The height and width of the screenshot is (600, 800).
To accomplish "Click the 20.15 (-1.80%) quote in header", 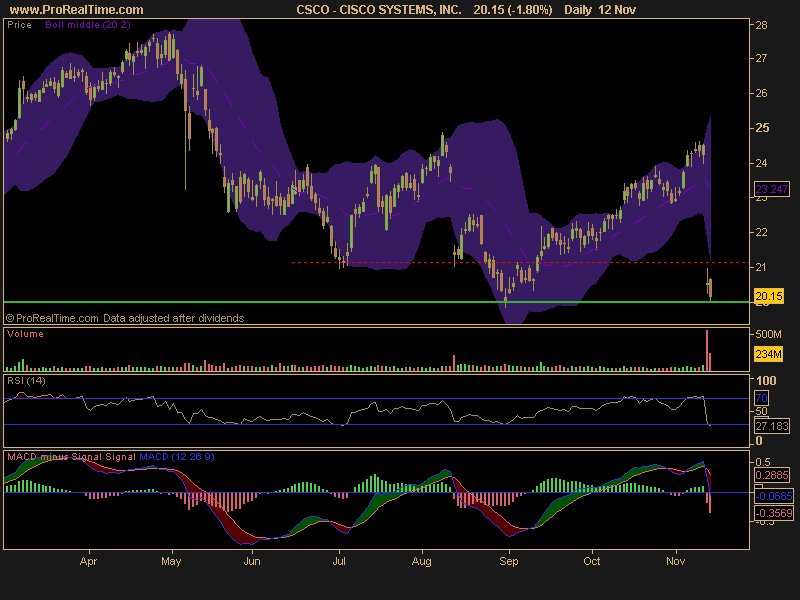I will click(x=512, y=10).
